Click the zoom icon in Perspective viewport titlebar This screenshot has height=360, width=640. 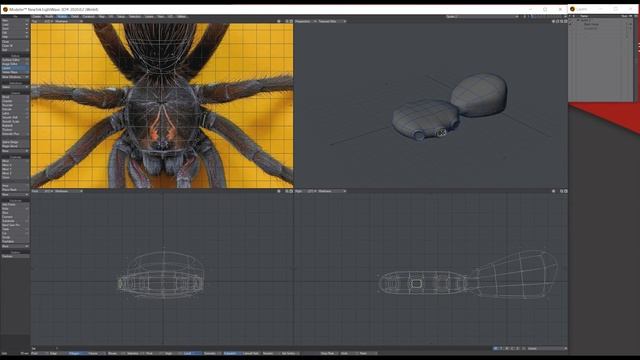click(x=562, y=21)
